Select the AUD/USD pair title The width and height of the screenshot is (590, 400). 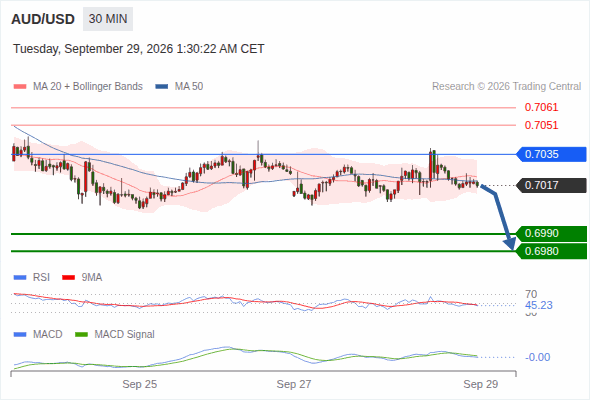click(x=43, y=19)
